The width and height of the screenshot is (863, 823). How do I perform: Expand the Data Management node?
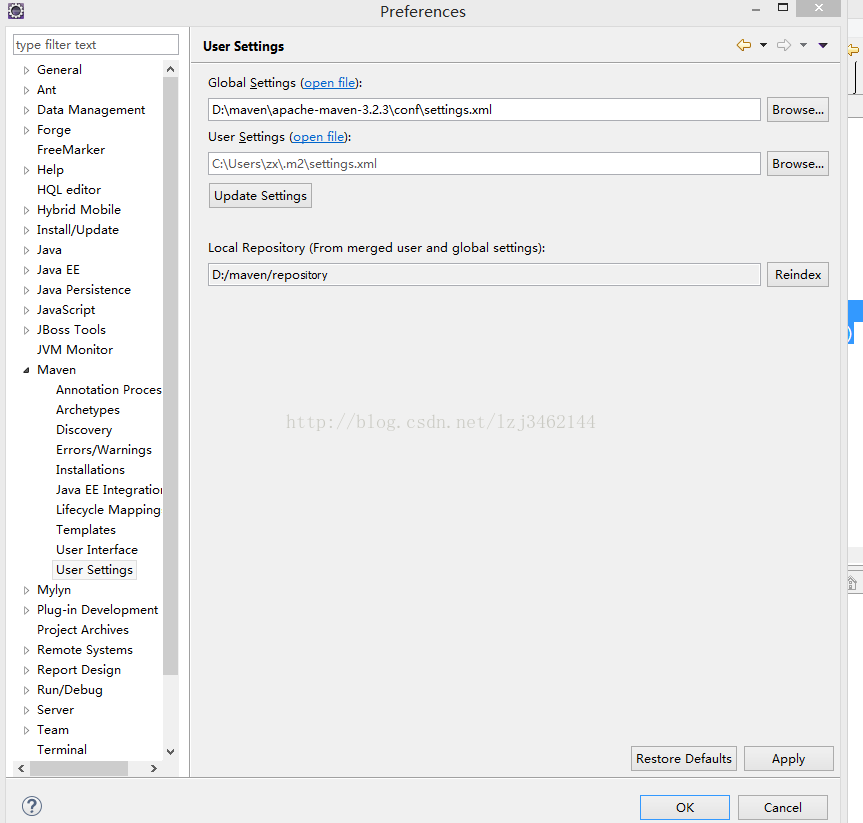26,110
